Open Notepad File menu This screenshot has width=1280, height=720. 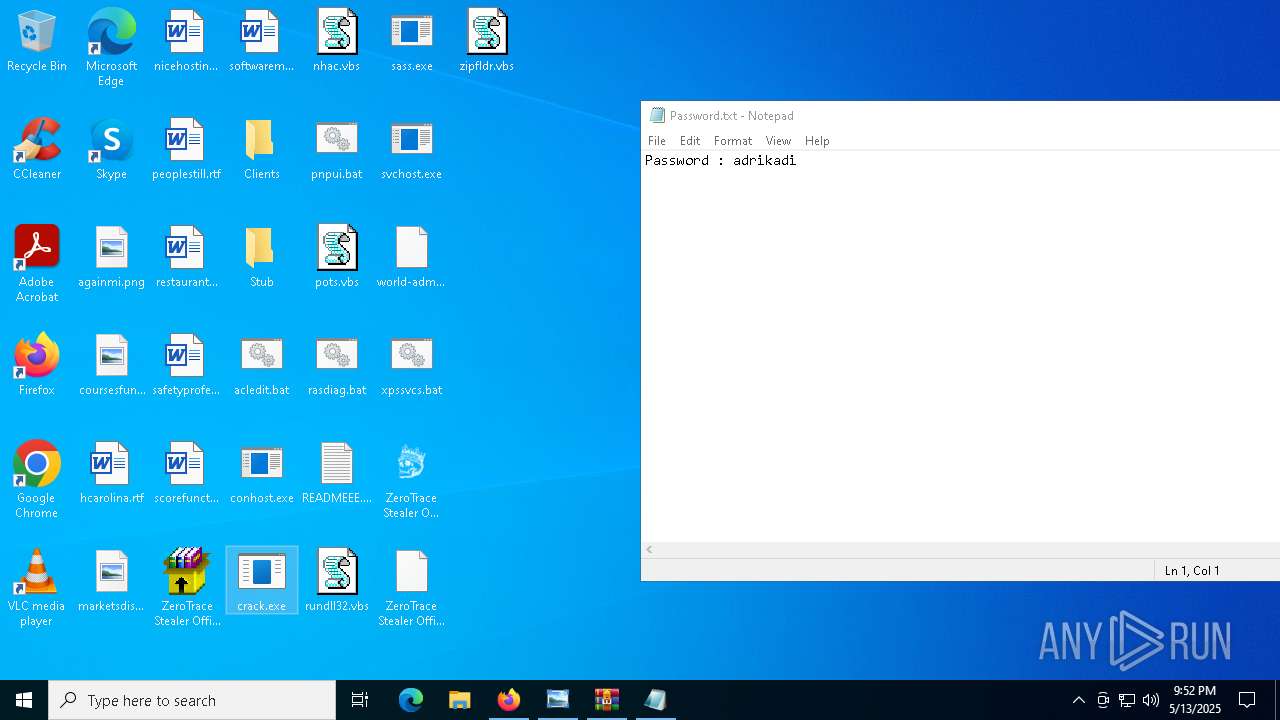(656, 141)
